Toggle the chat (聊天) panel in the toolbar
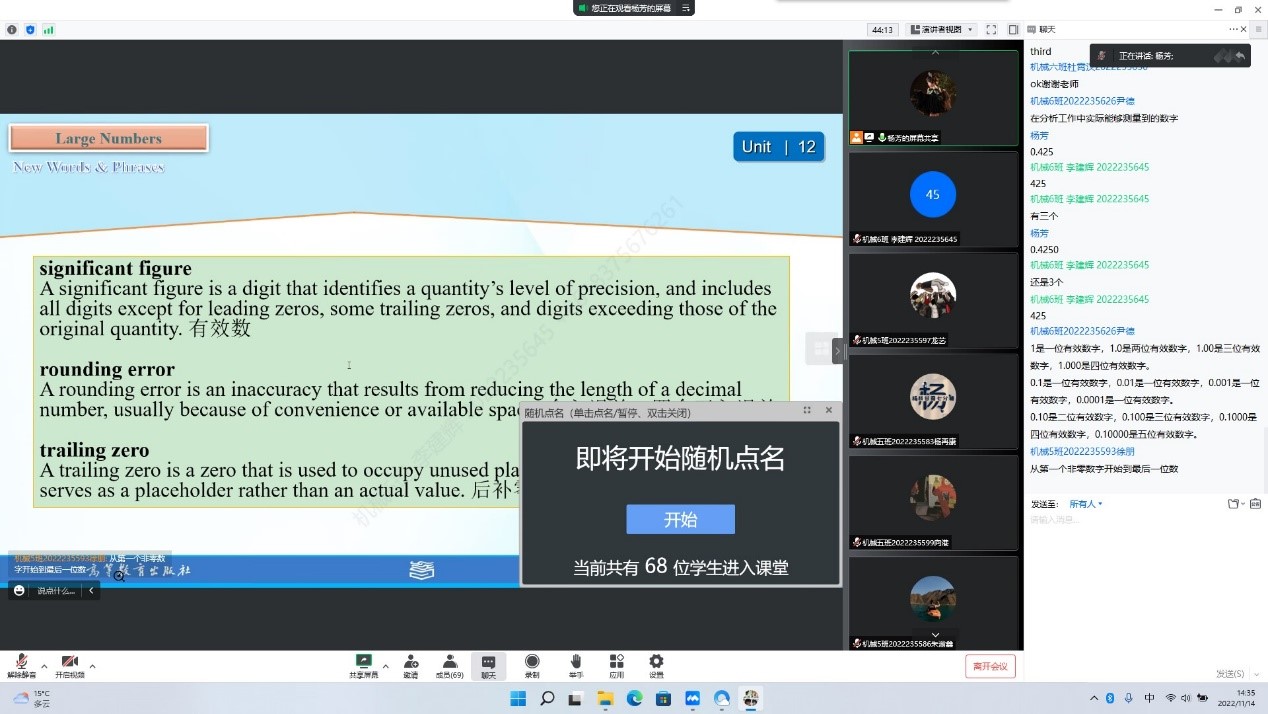The image size is (1268, 714). click(488, 666)
